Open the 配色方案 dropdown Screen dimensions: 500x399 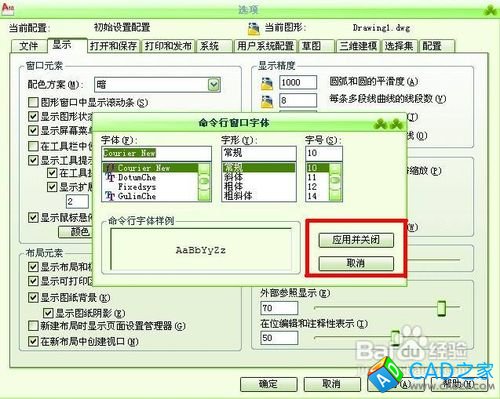point(214,85)
